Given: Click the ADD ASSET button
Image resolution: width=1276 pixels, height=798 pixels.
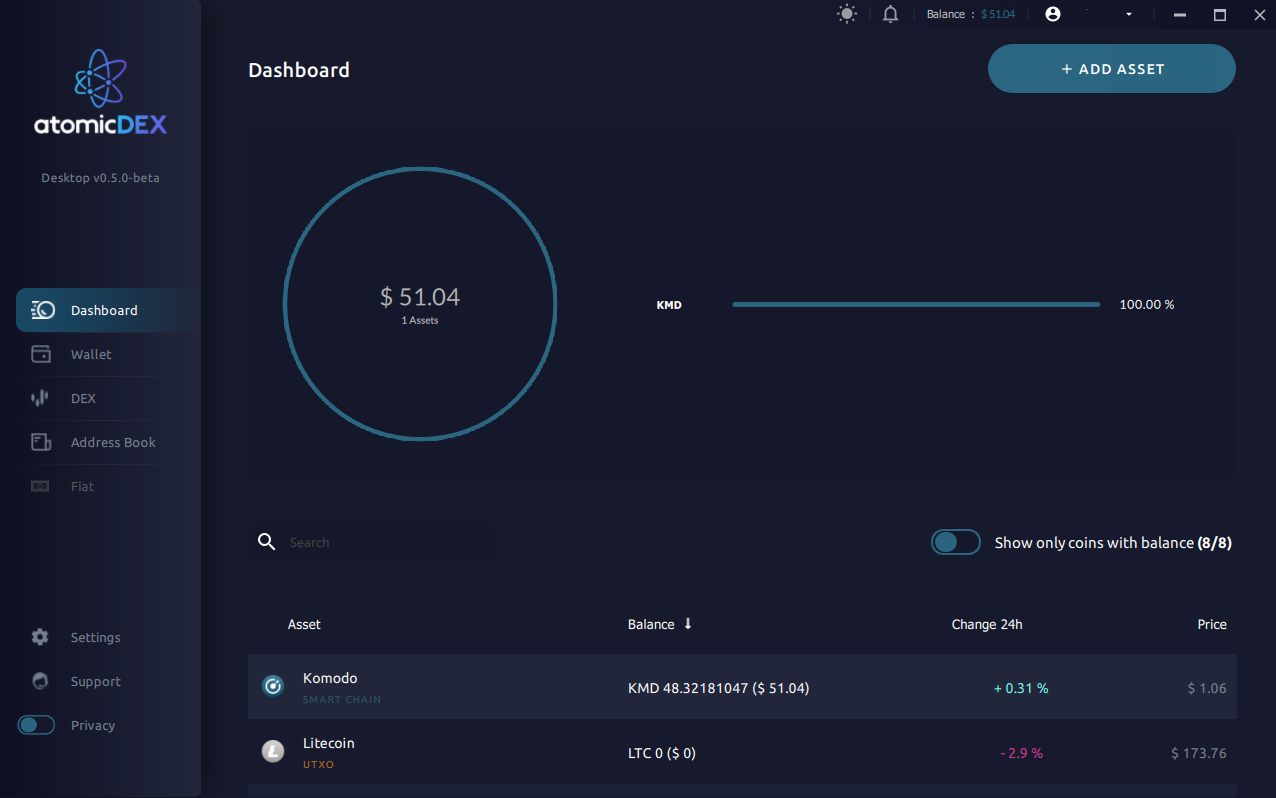Looking at the screenshot, I should 1111,68.
